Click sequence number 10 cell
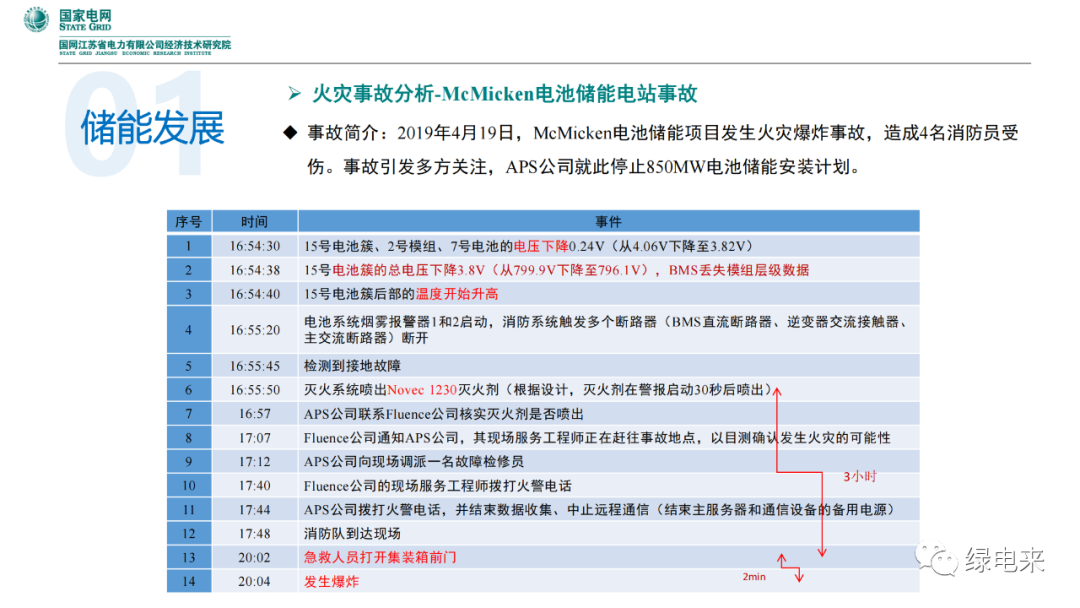 click(189, 486)
